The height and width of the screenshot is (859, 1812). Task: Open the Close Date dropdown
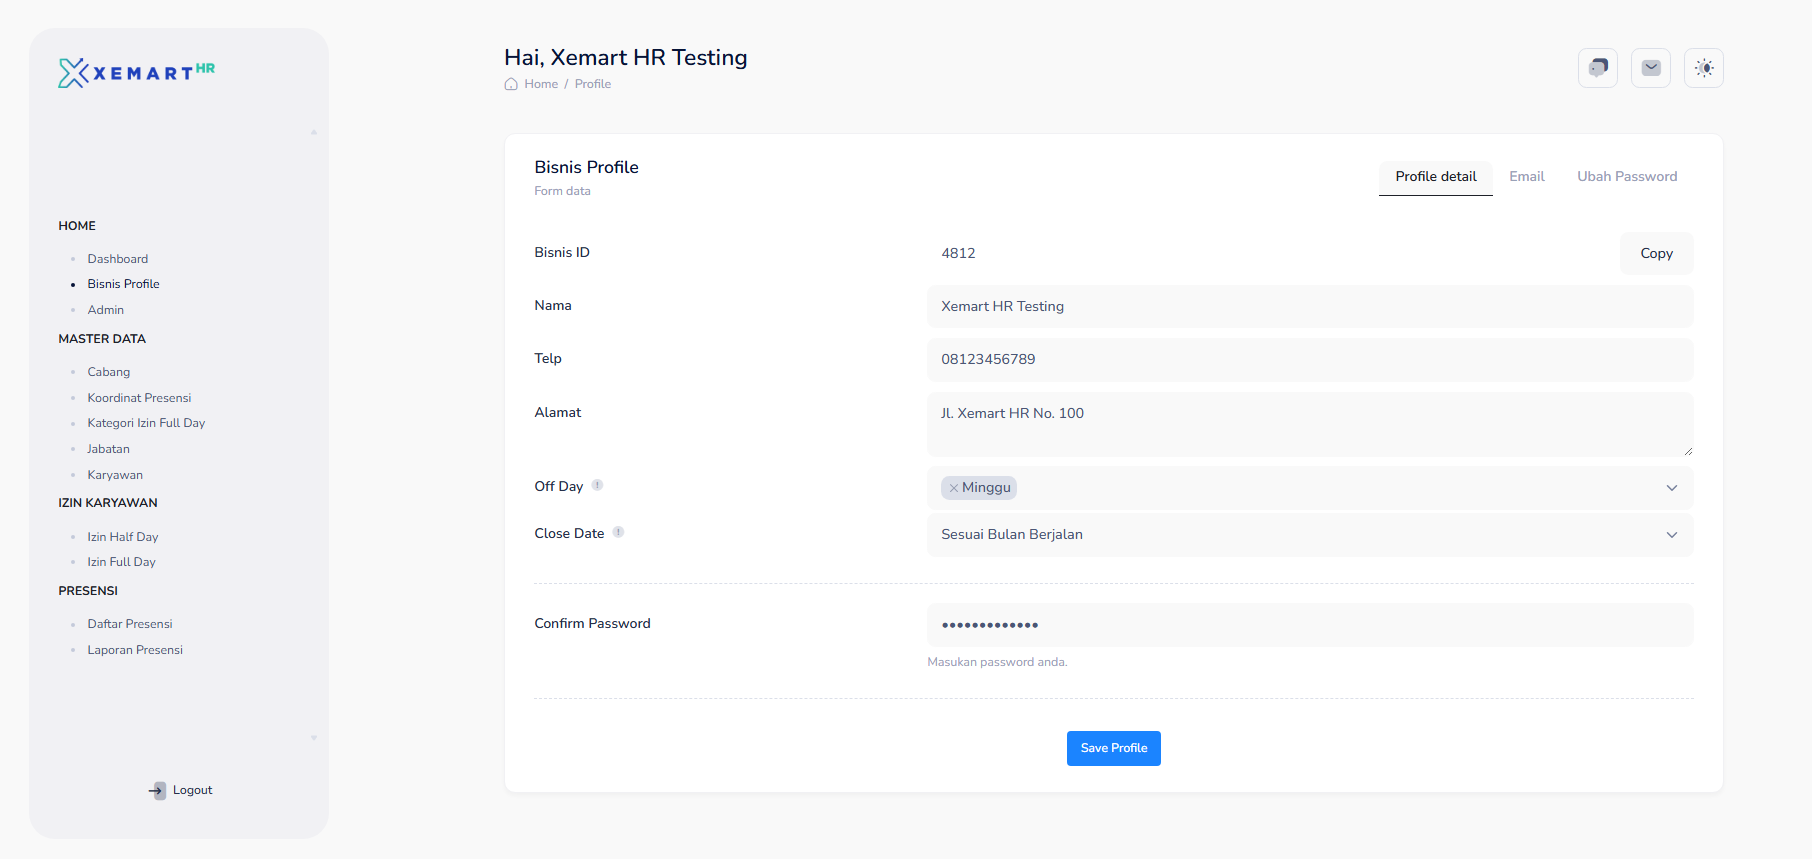coord(1671,535)
